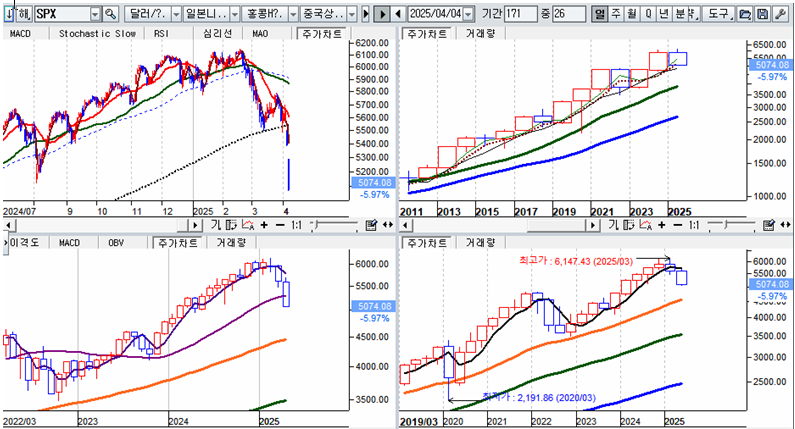Select the 월 monthly period toggle

(632, 14)
